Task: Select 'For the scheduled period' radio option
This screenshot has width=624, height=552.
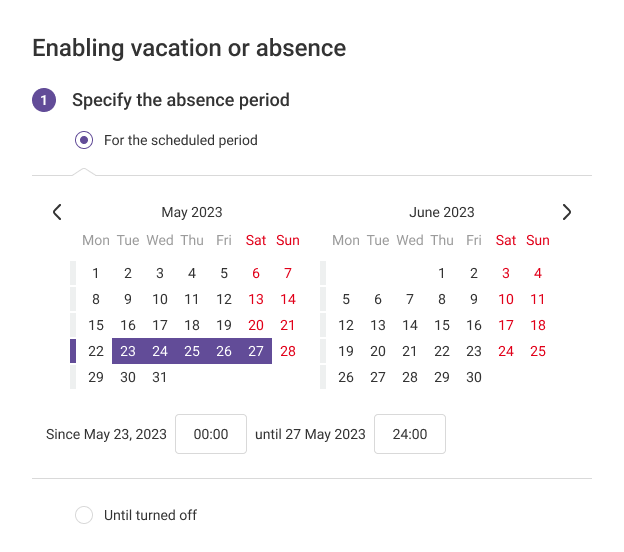Action: coord(85,140)
